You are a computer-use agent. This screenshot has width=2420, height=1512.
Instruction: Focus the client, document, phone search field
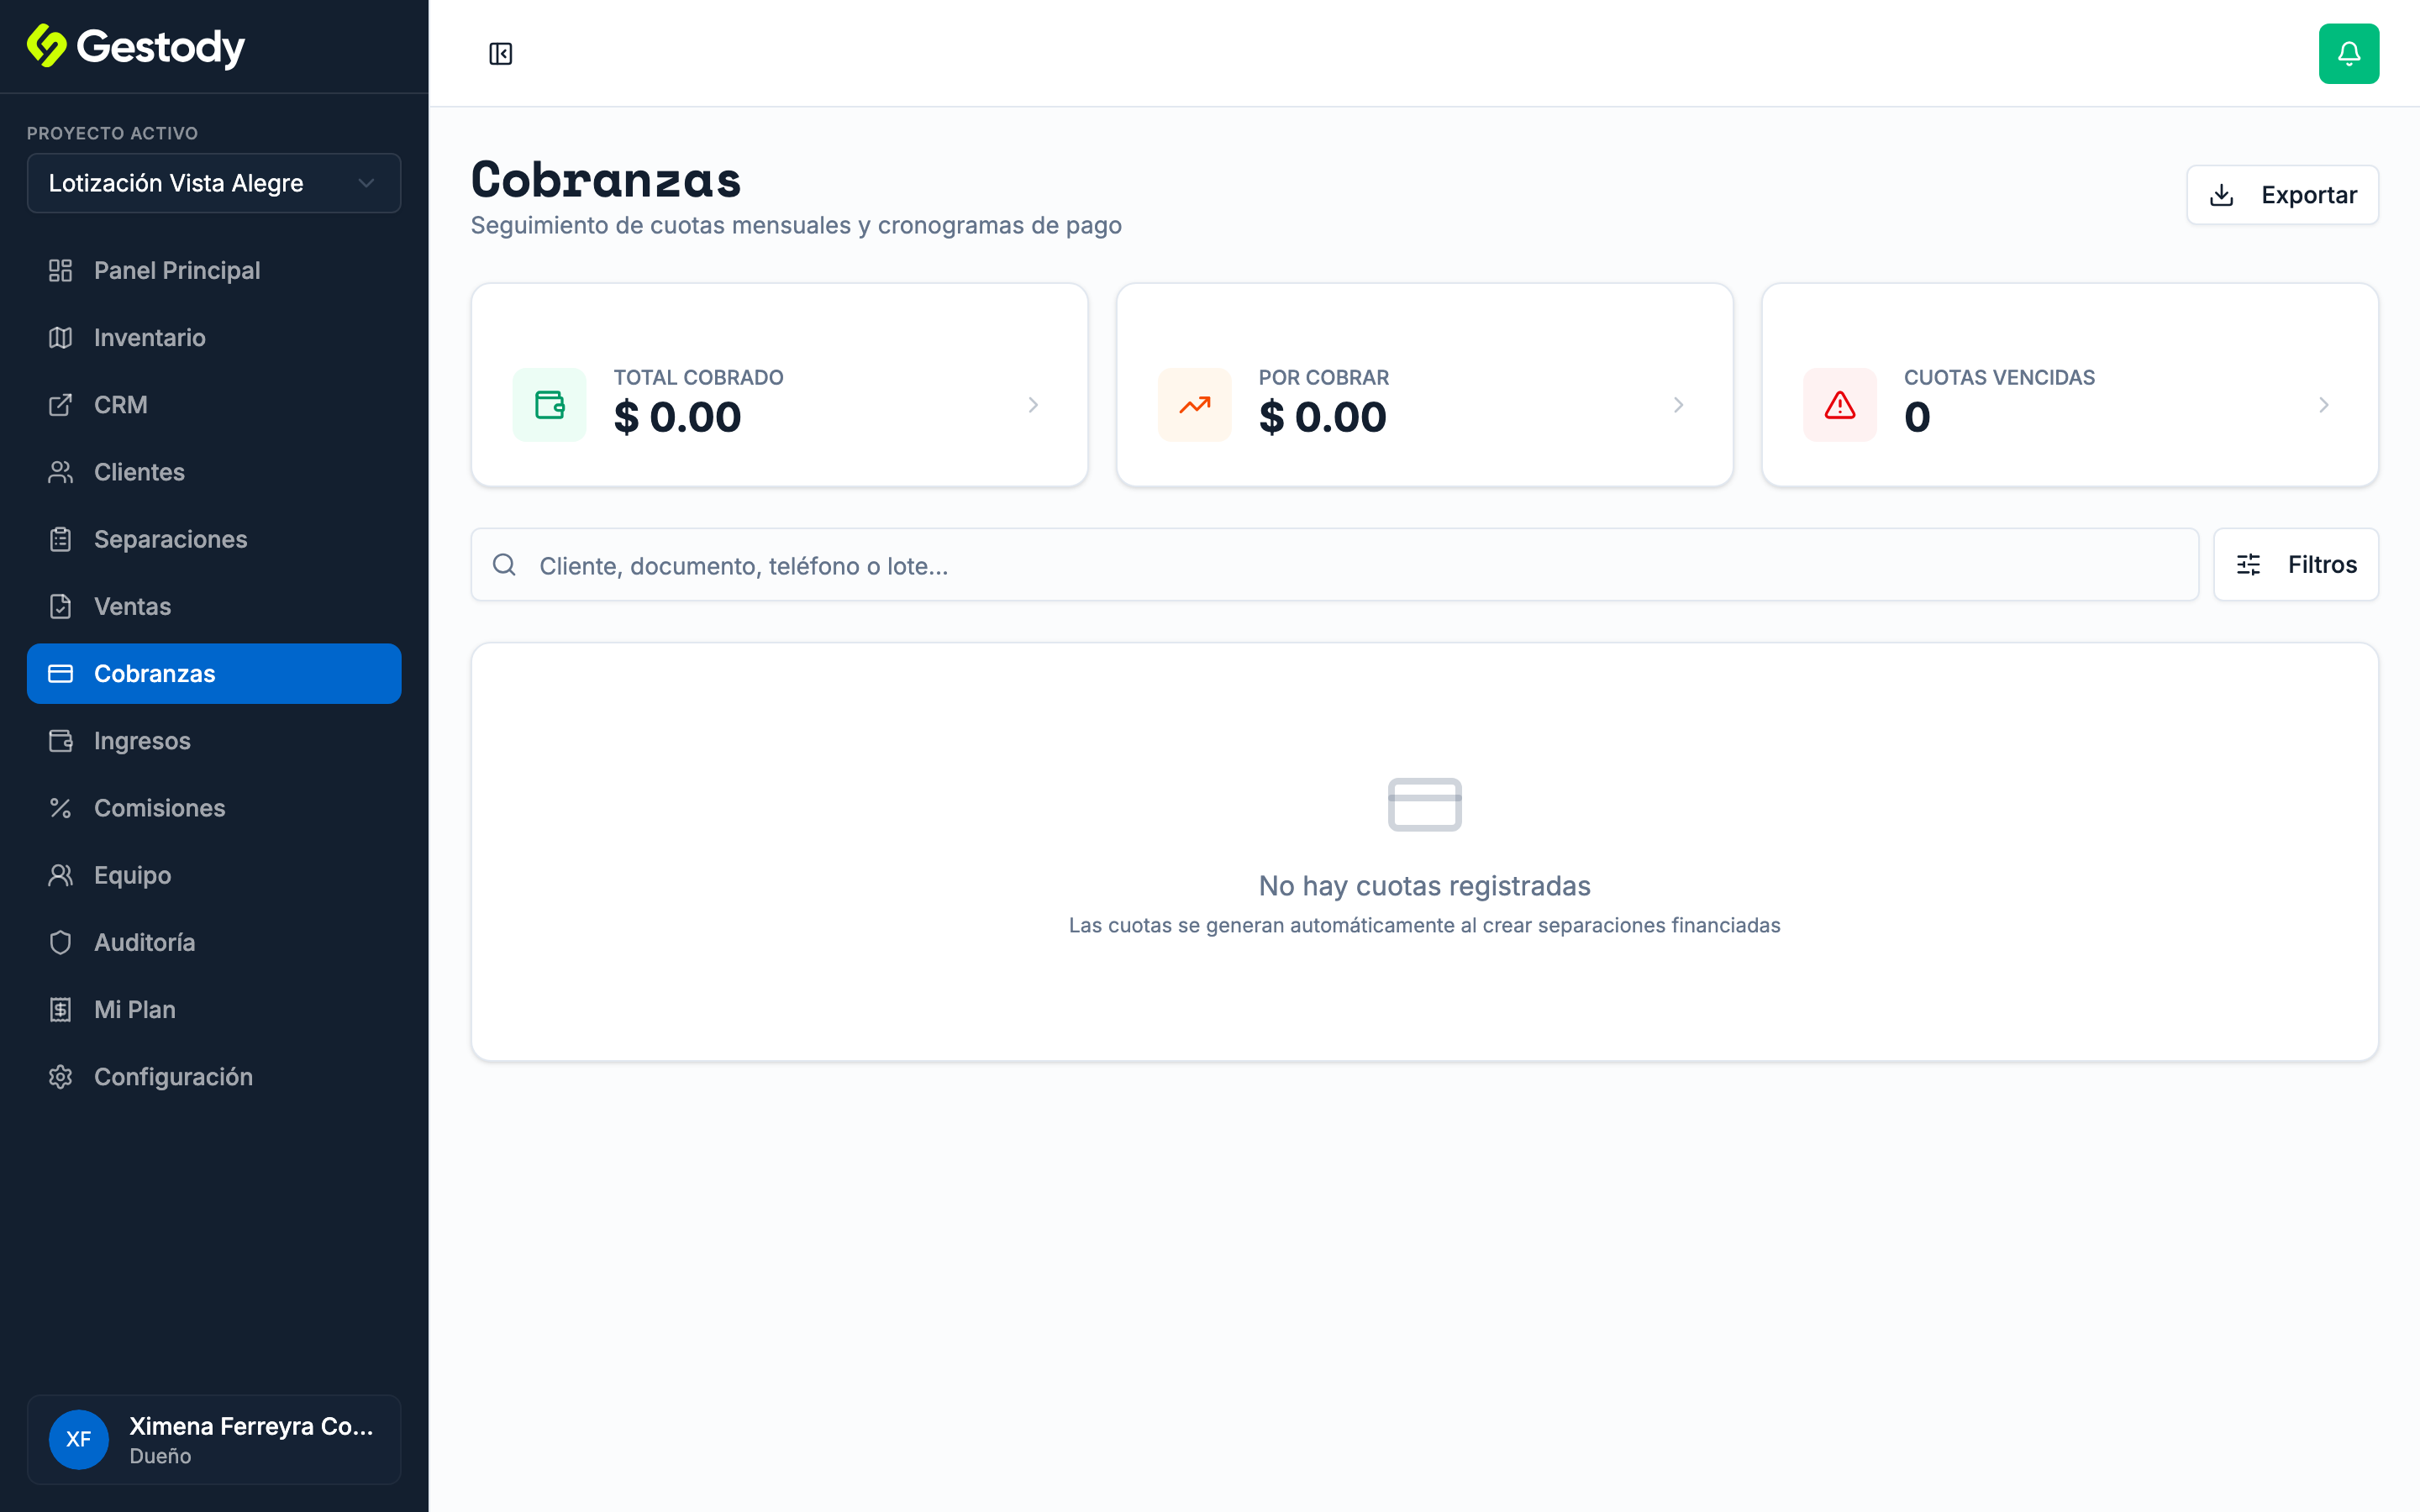1334,565
